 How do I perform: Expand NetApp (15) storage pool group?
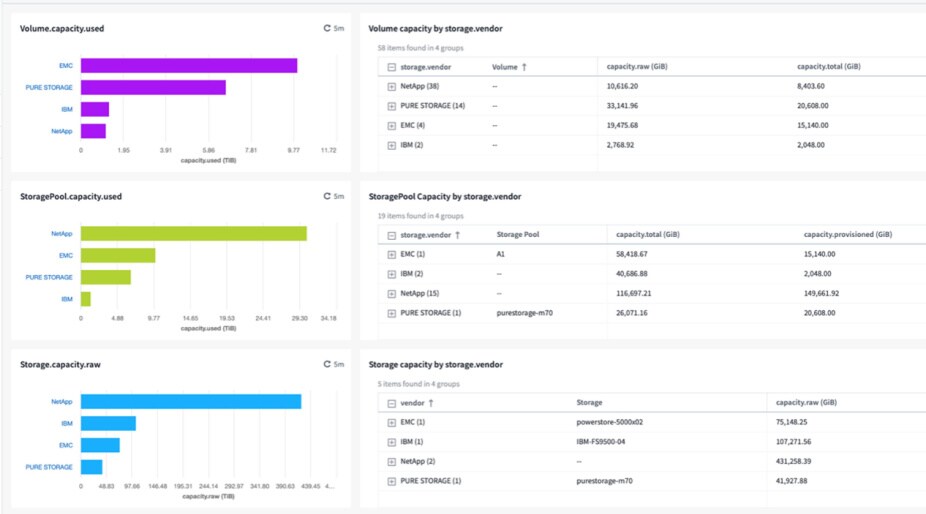(x=391, y=294)
